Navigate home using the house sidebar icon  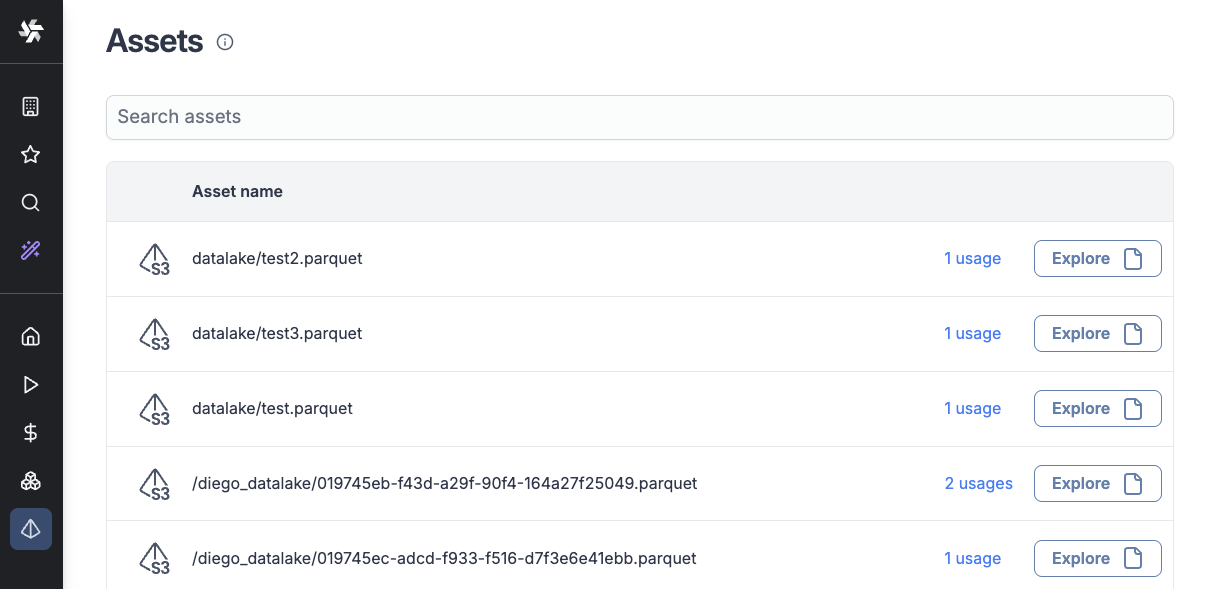click(31, 335)
